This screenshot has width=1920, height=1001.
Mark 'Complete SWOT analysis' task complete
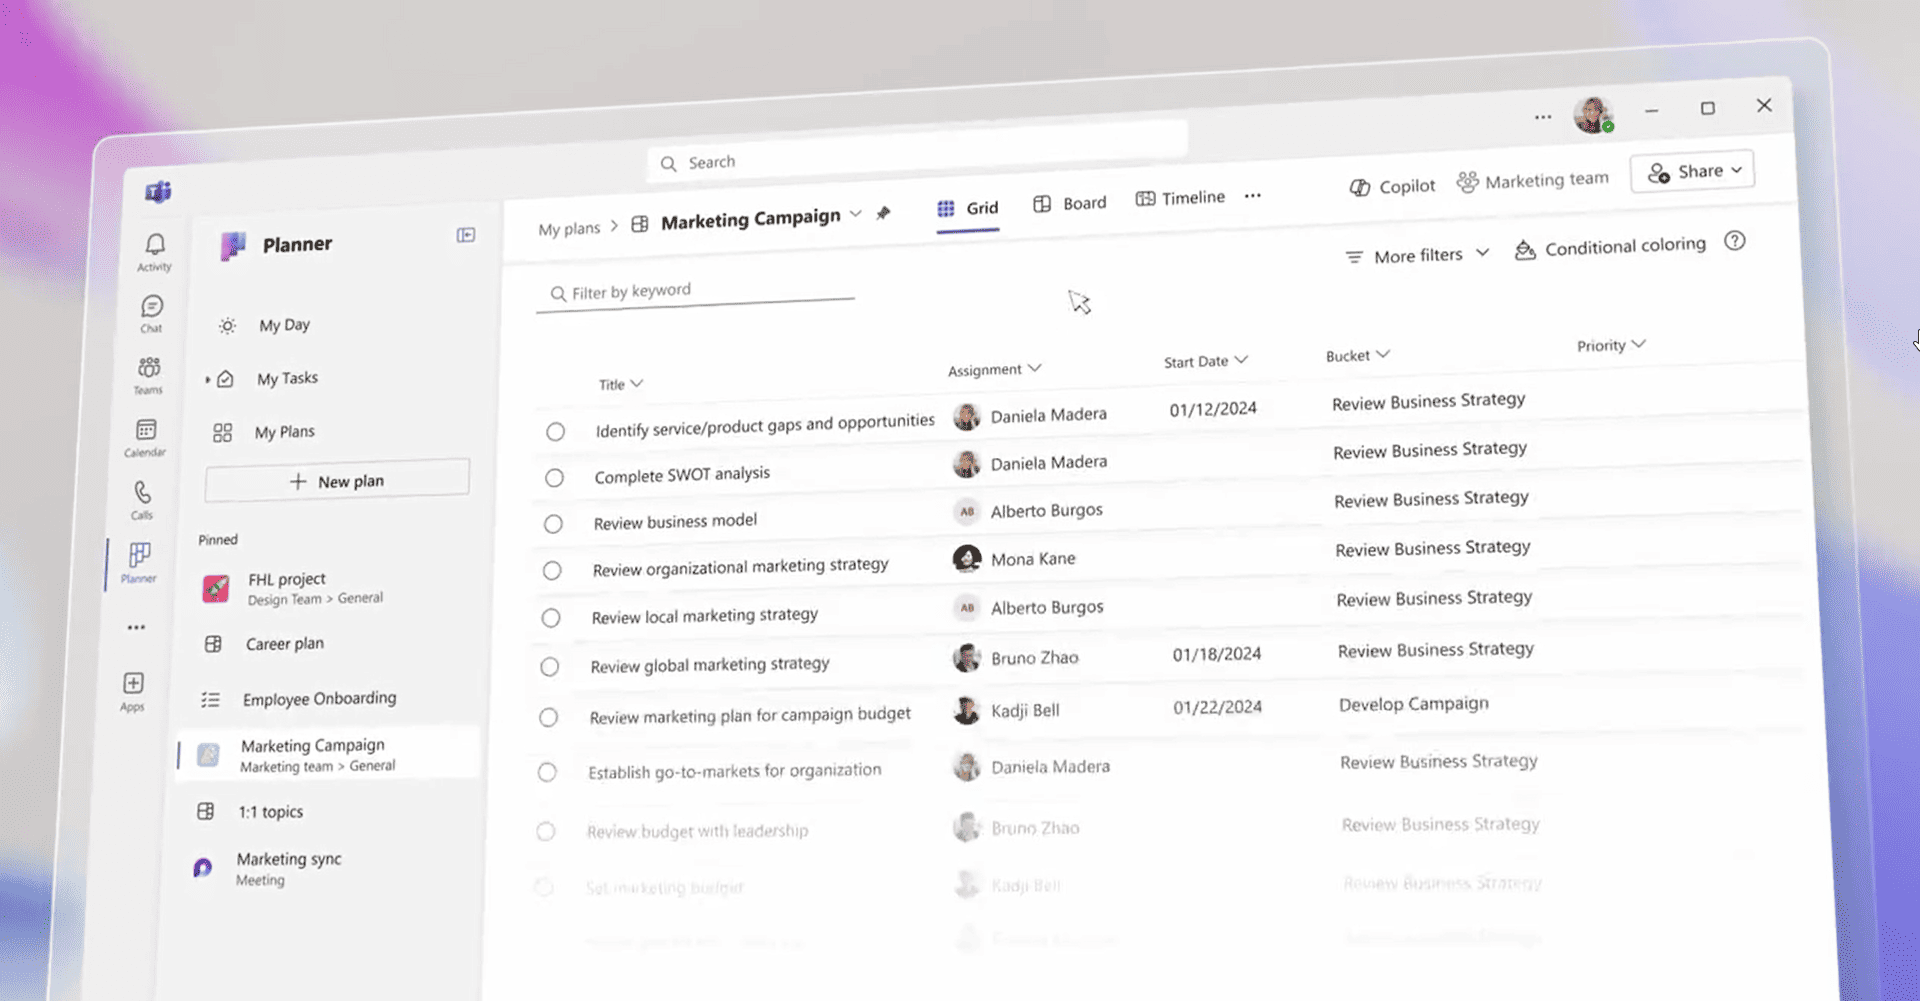pos(554,478)
